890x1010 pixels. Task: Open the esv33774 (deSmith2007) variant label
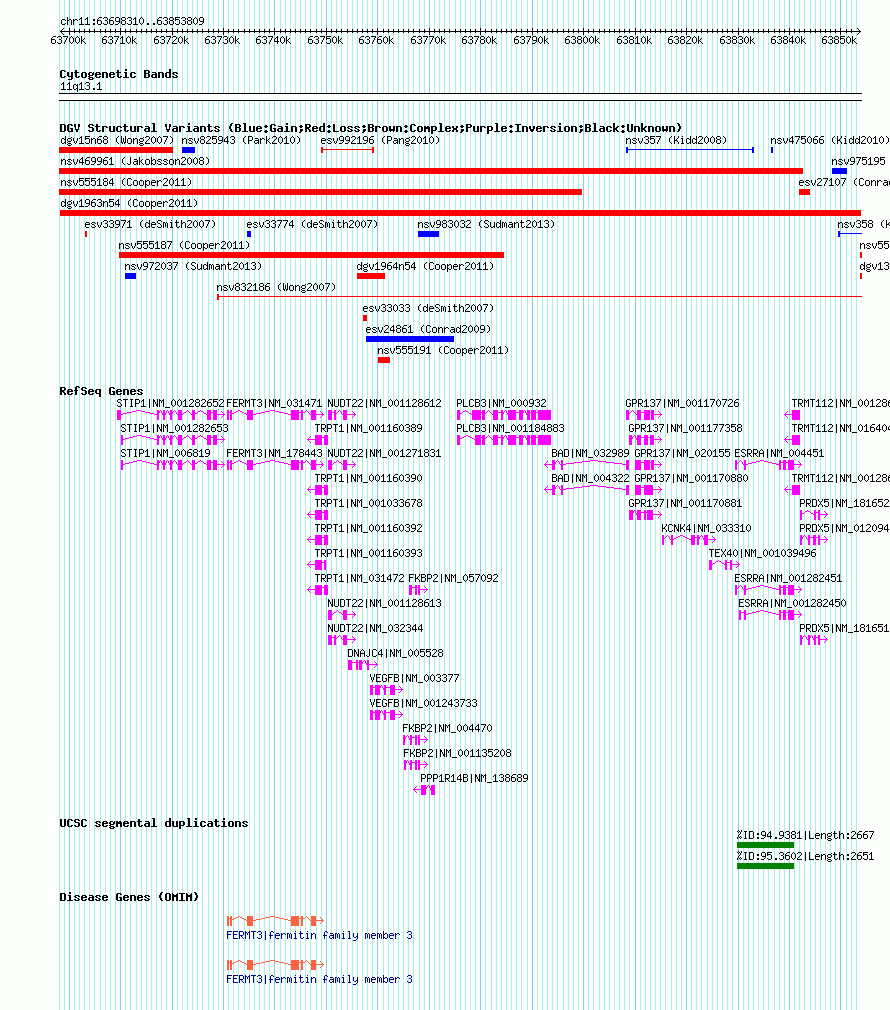(x=312, y=224)
